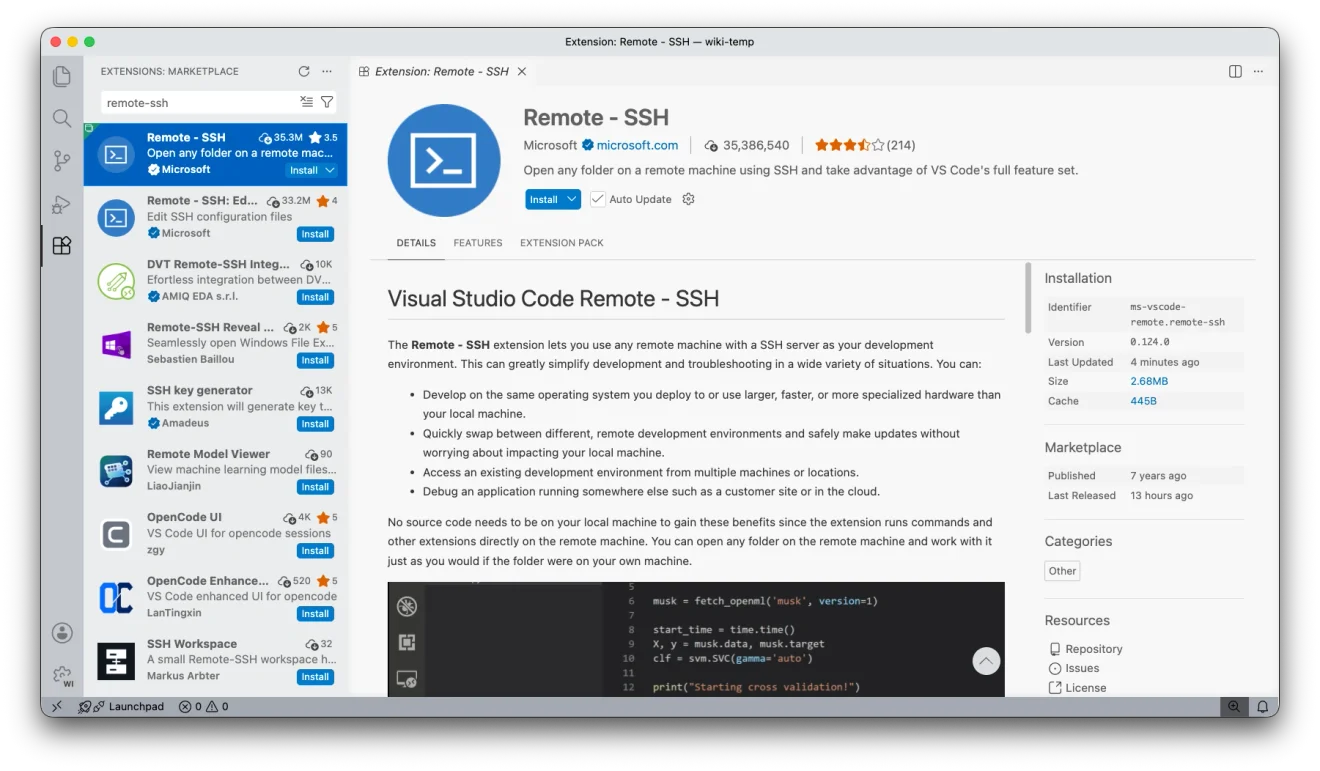Click the main Install button in extension header
Screen dimensions: 1320x771
[x=544, y=199]
